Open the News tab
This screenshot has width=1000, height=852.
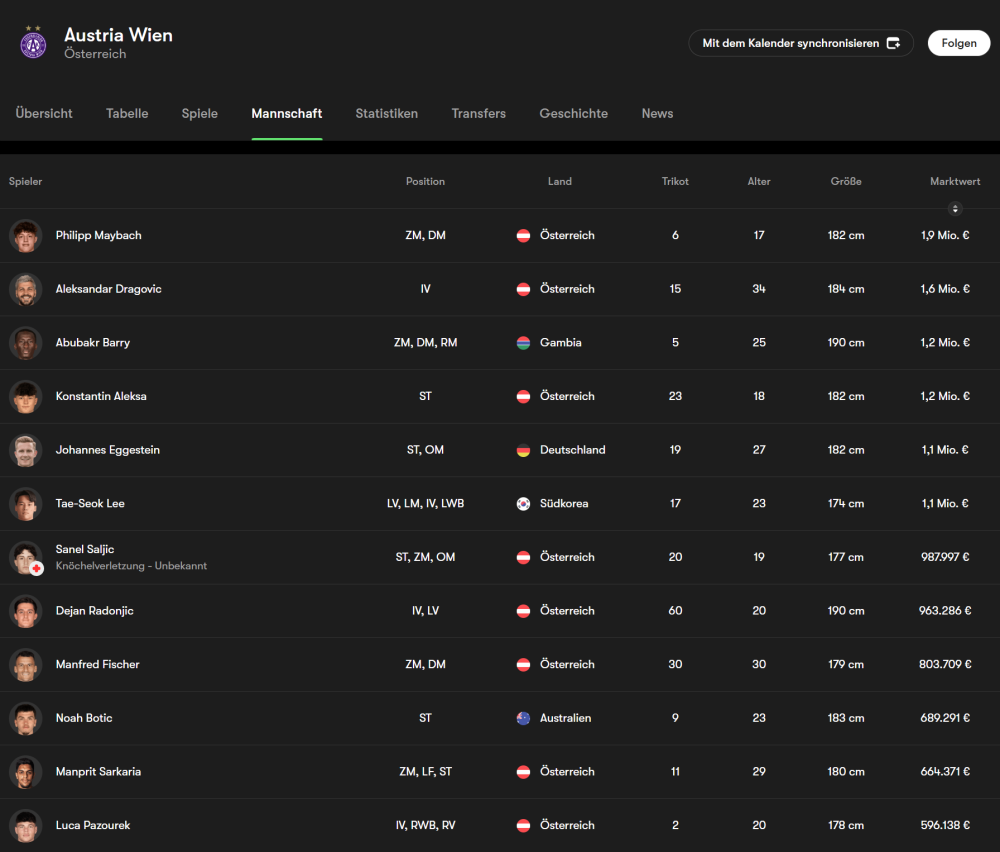point(657,114)
